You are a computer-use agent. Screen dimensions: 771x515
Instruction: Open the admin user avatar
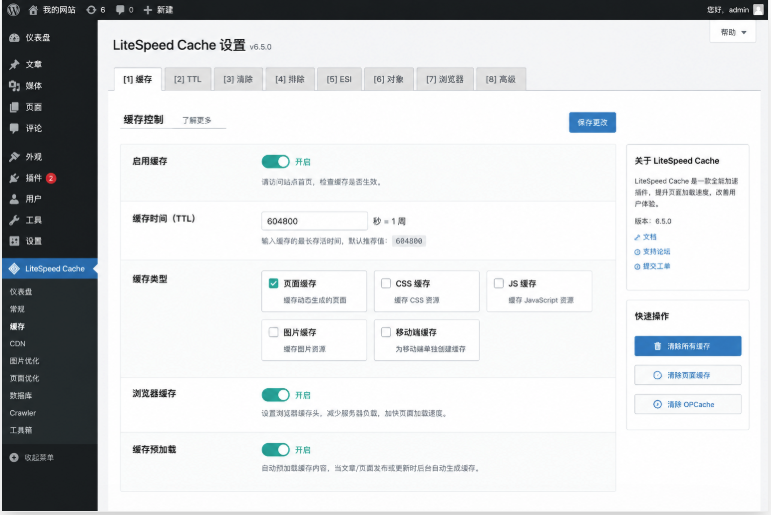[758, 9]
